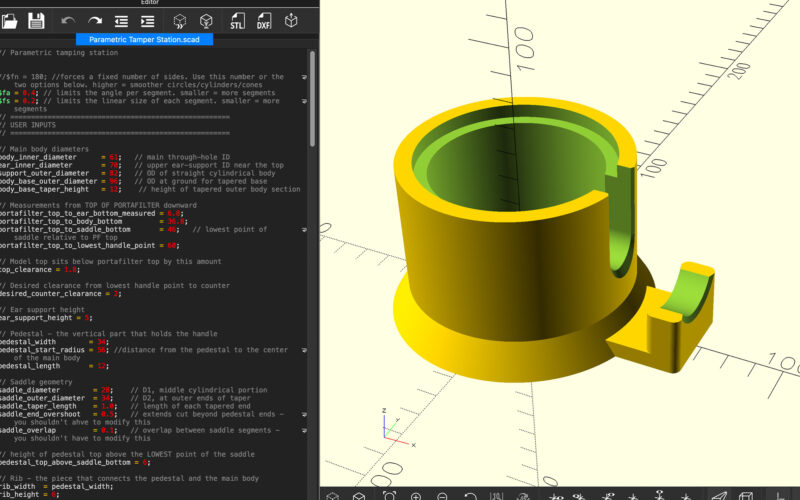800x500 pixels.
Task: Indent the selected code
Action: [147, 21]
